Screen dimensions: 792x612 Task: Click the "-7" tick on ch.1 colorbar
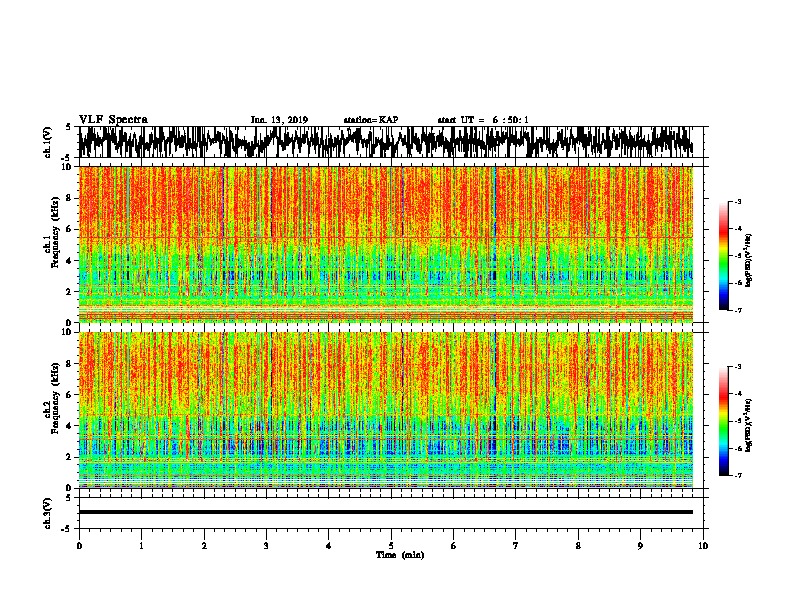click(737, 310)
